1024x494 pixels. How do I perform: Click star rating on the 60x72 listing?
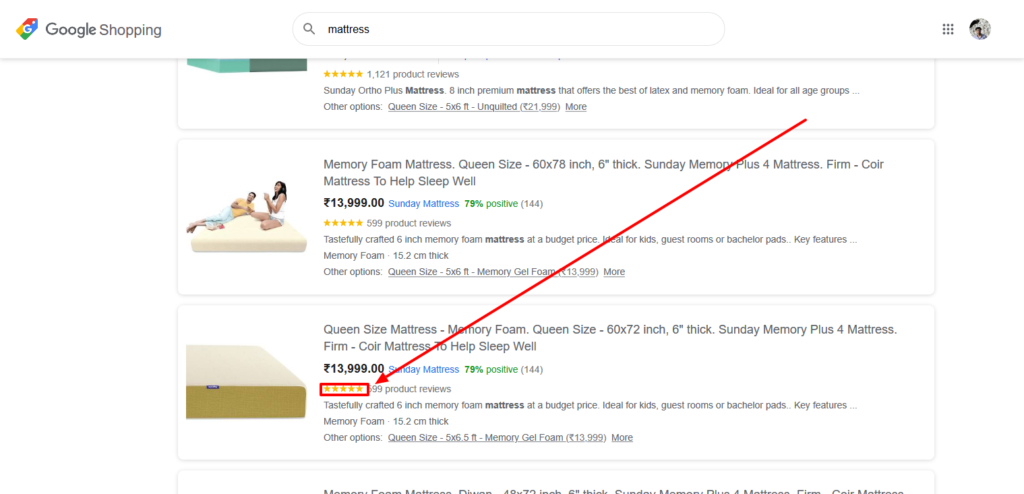click(344, 389)
